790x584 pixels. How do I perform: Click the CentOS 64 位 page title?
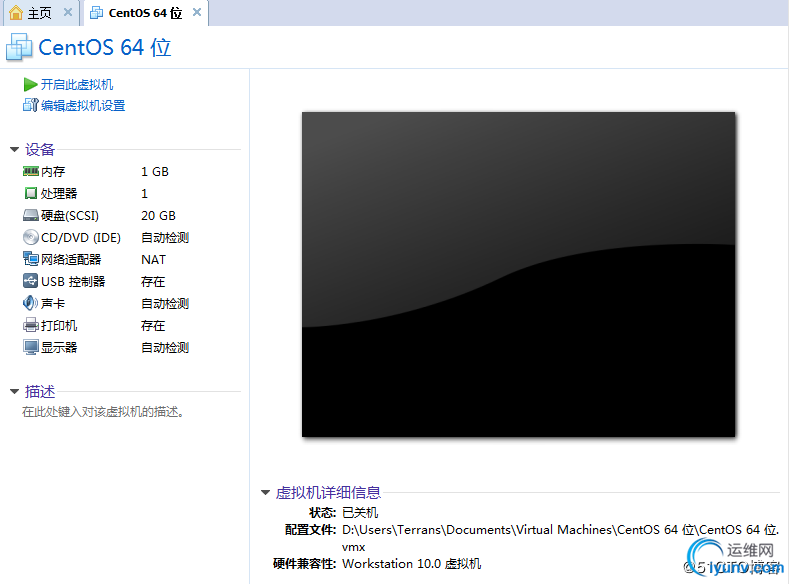tap(105, 47)
